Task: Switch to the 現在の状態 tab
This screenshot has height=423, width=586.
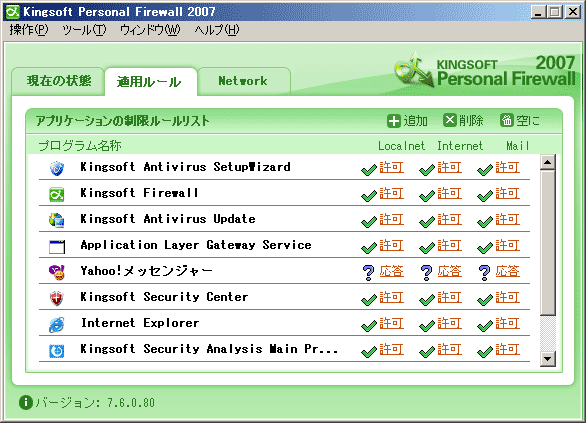Action: tap(59, 81)
